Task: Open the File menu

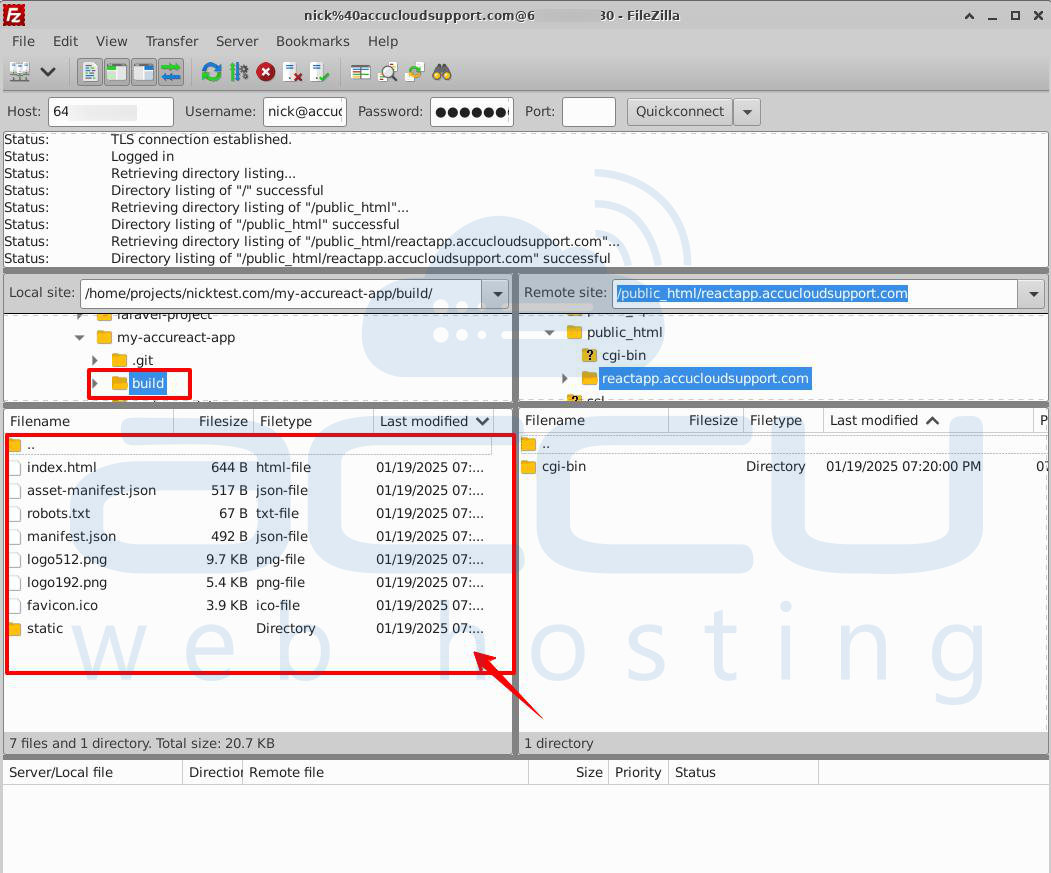Action: (x=23, y=42)
